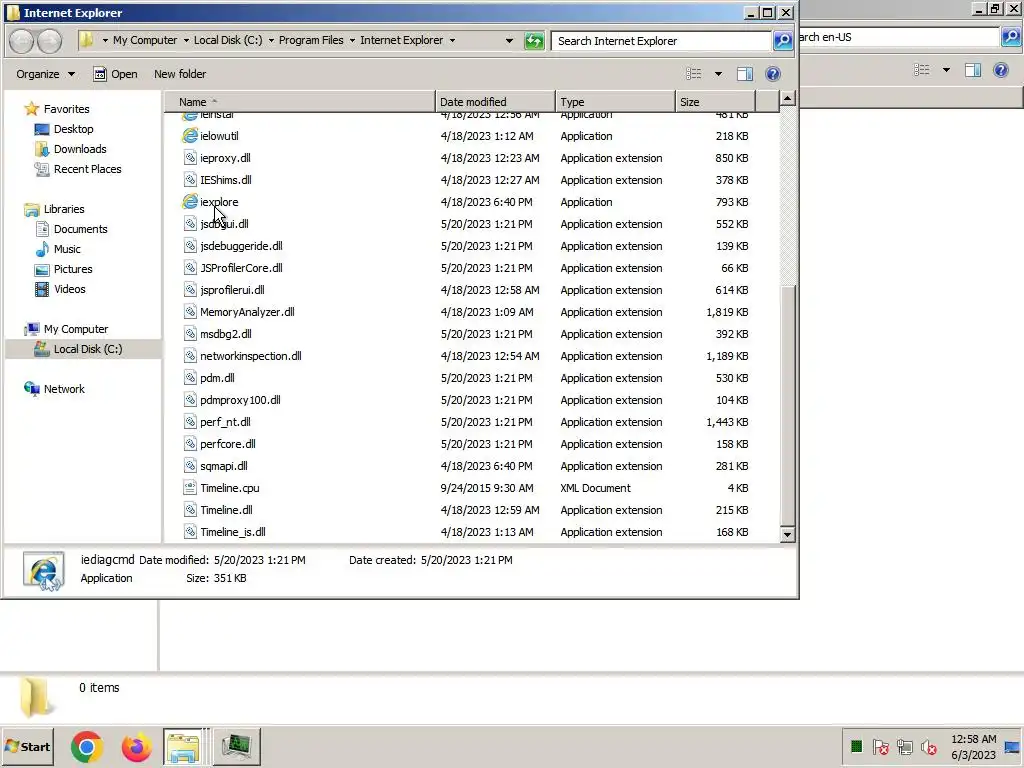Click the Network icon in navigation pane
1024x768 pixels.
coord(31,389)
